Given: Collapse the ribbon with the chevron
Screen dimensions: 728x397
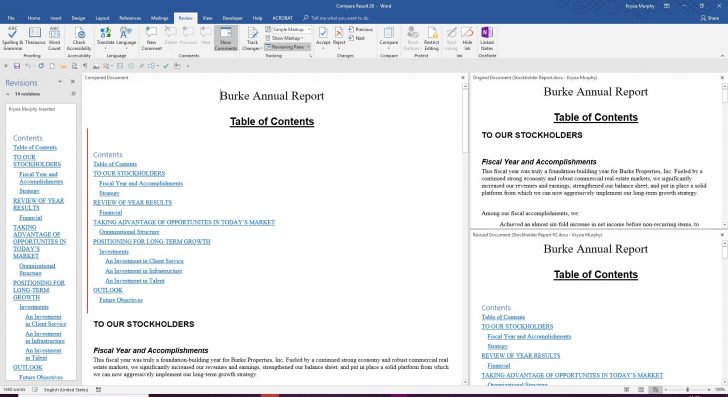Looking at the screenshot, I should (x=722, y=56).
